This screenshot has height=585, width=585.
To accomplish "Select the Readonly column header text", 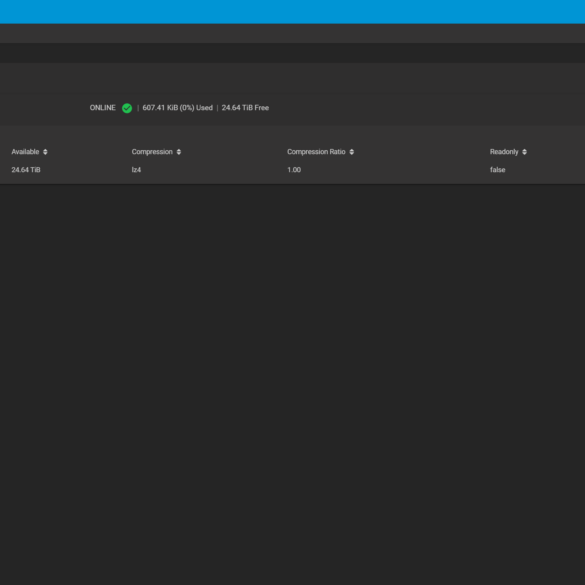I will [x=504, y=152].
